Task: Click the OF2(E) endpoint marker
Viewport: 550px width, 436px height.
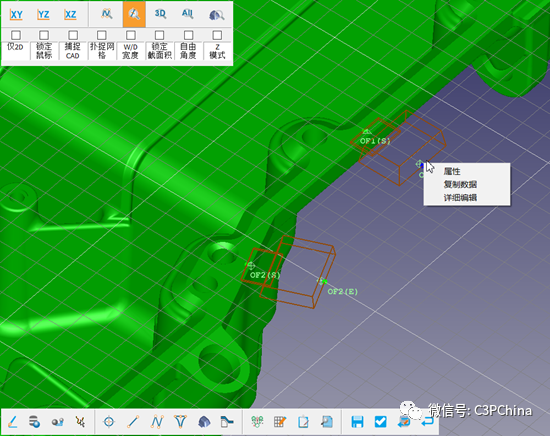Action: tap(322, 281)
